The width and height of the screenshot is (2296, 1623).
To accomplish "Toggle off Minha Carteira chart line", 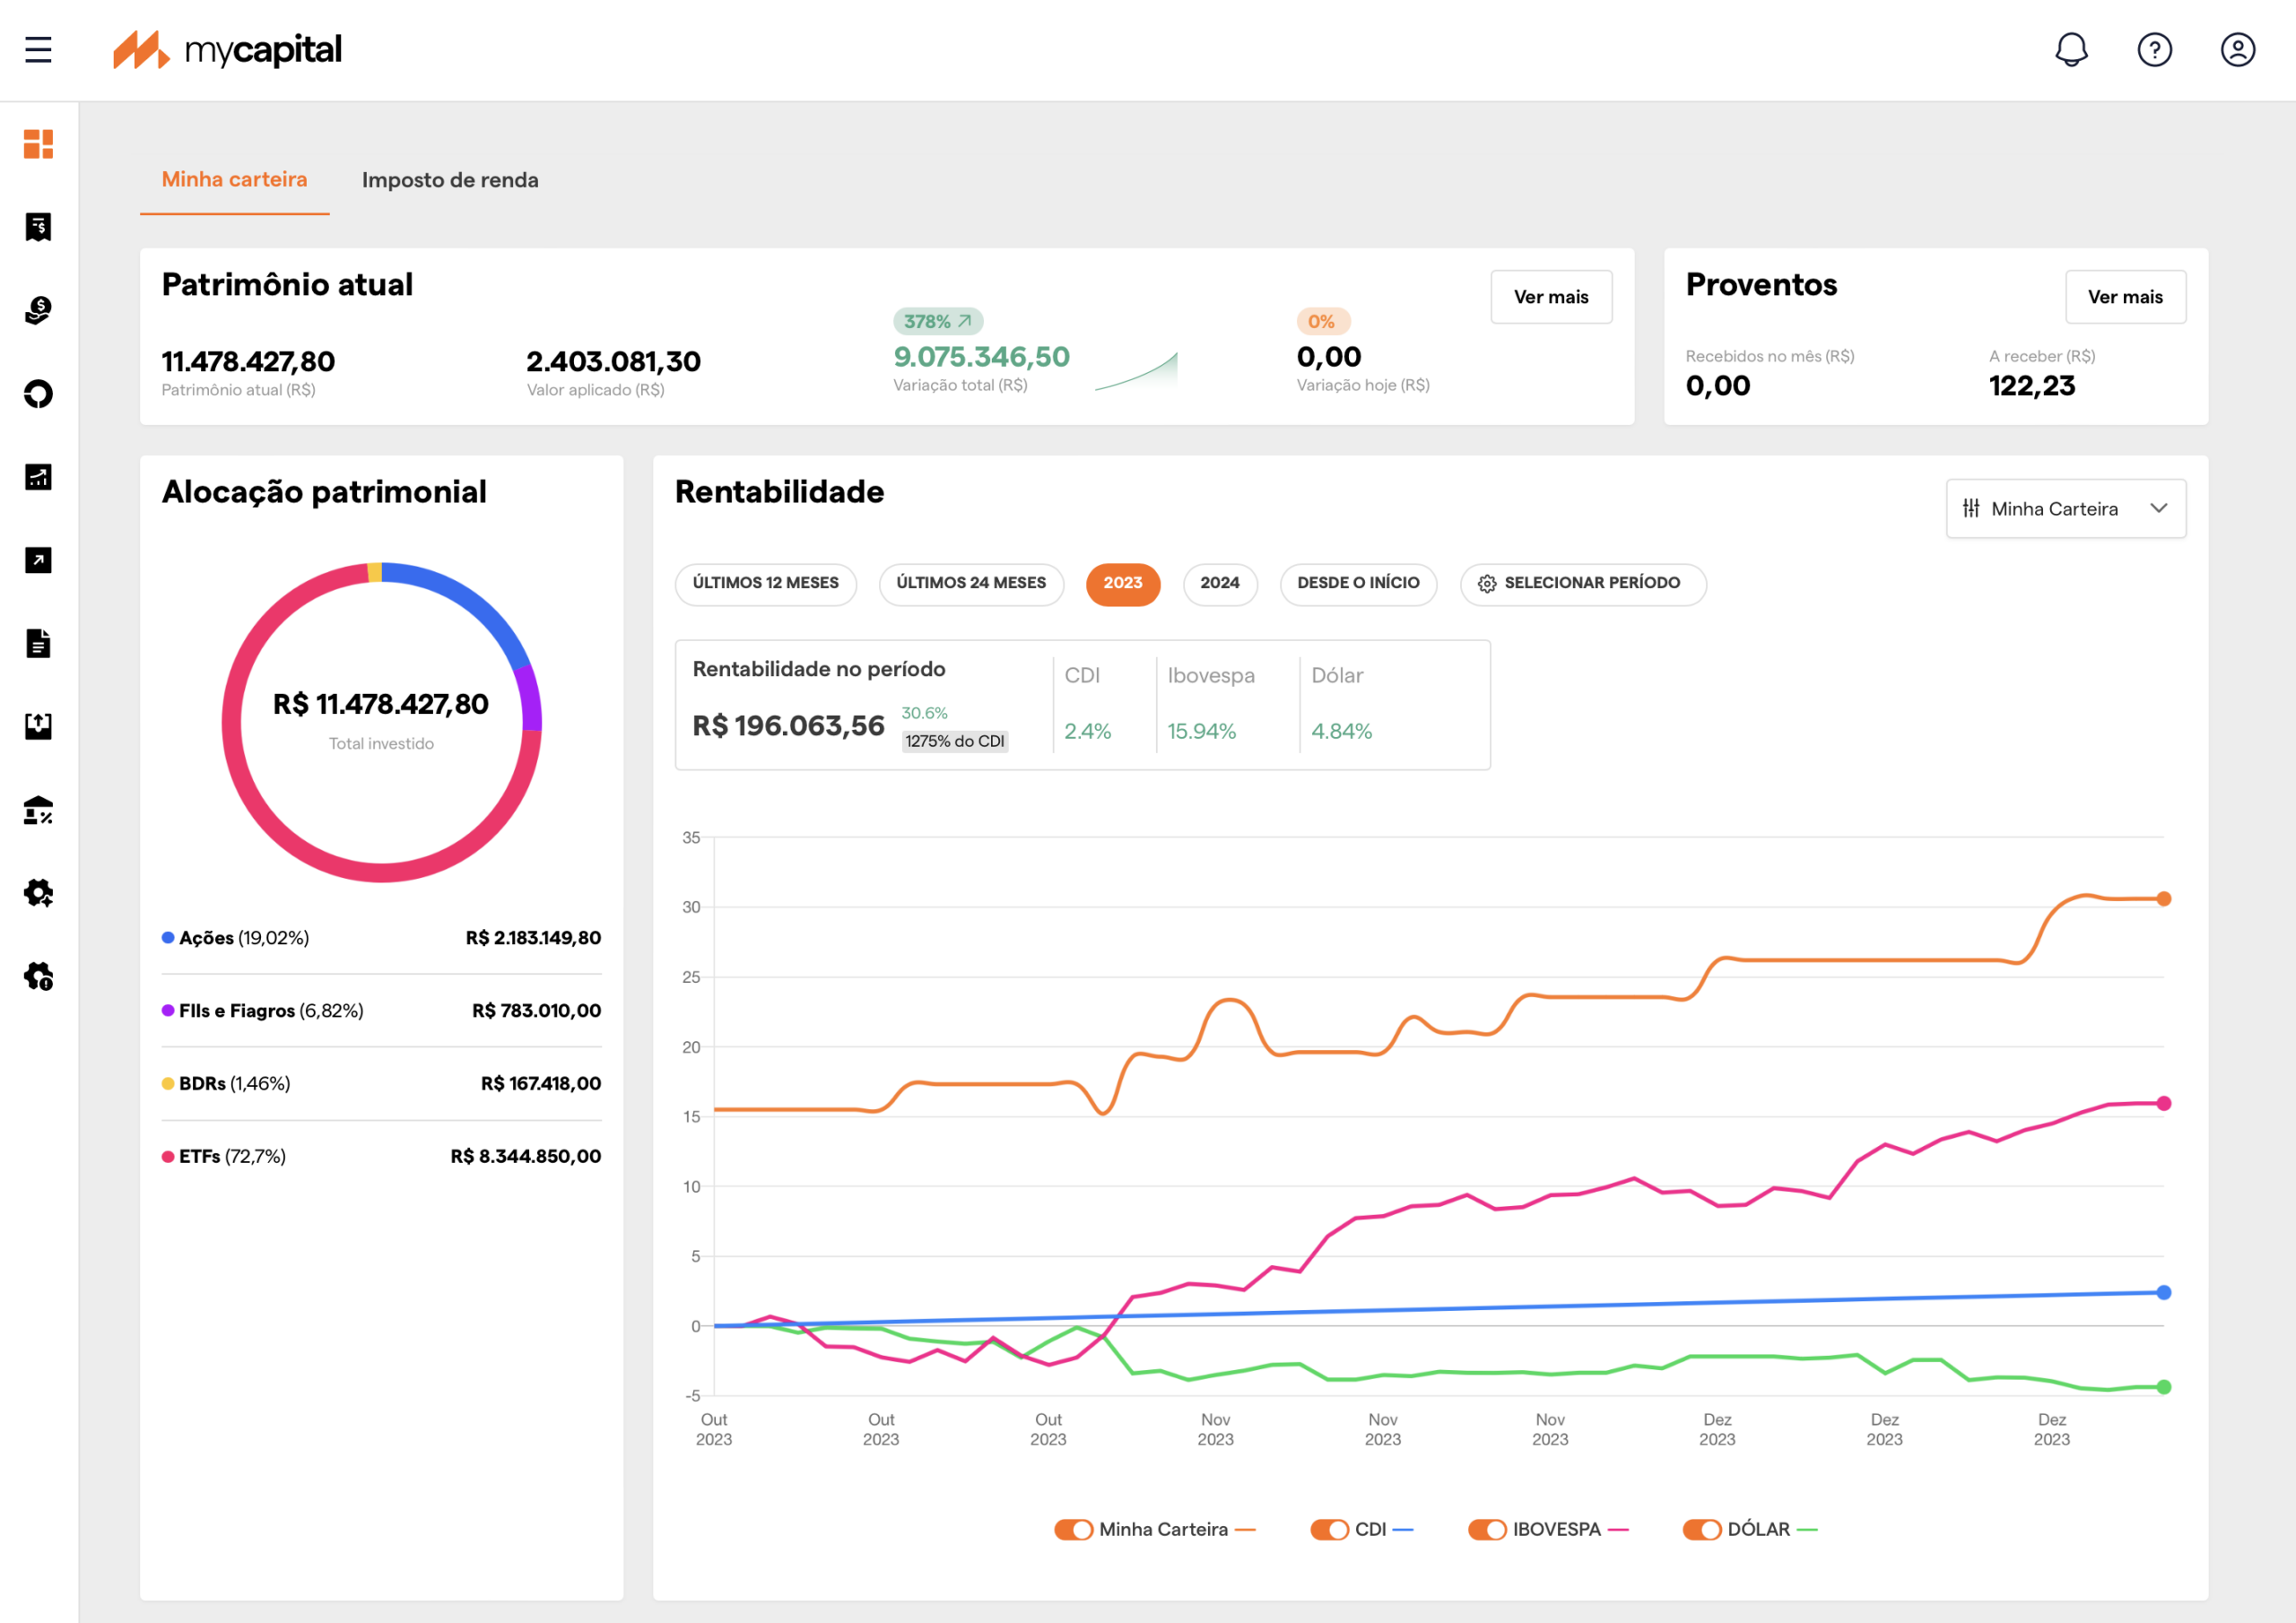I will [1073, 1529].
